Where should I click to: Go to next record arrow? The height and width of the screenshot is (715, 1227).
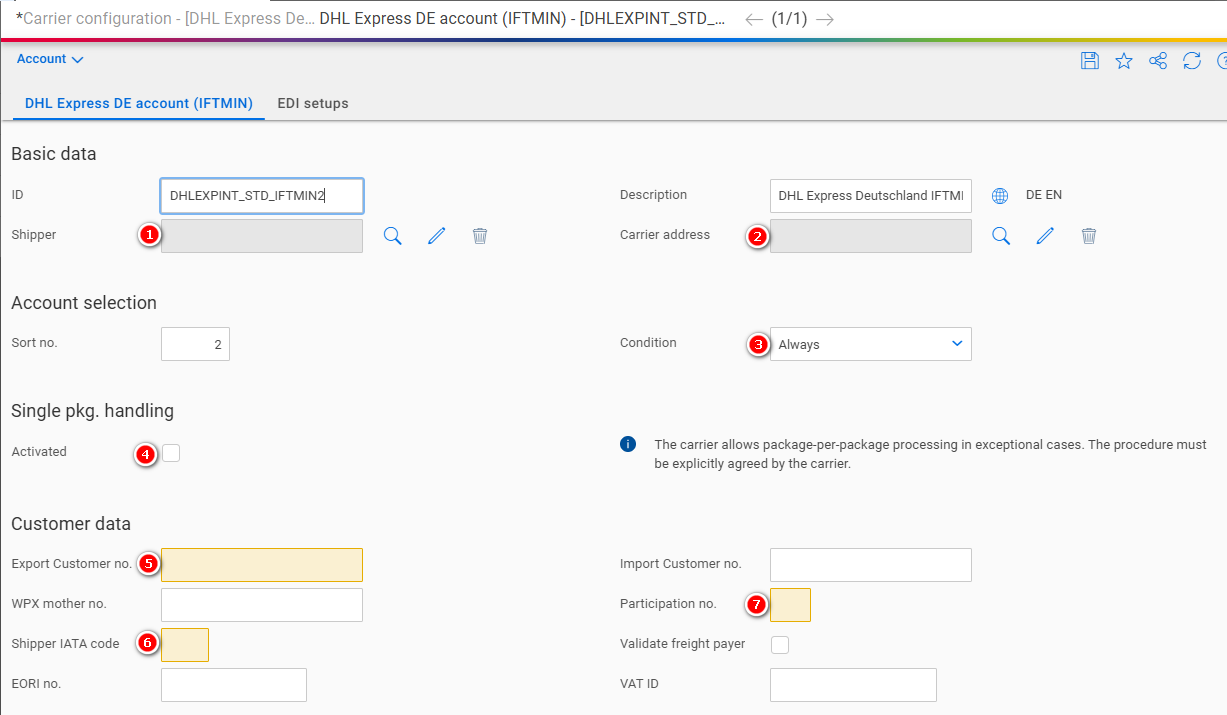tap(824, 19)
